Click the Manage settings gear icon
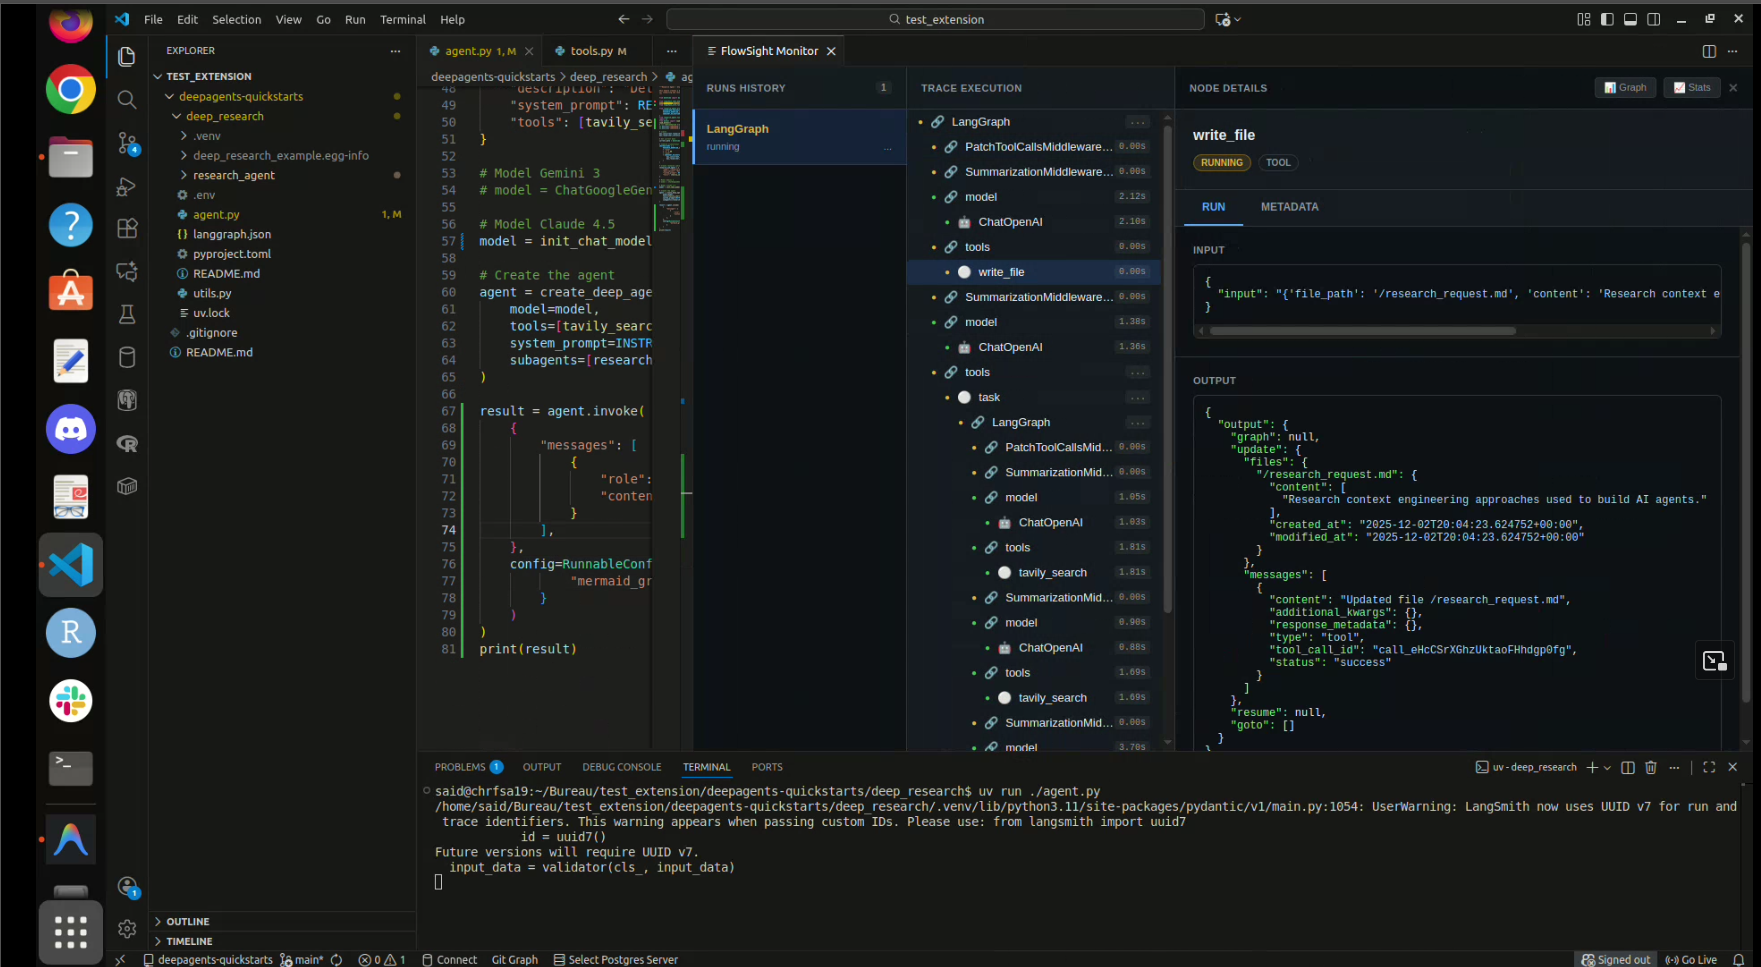This screenshot has height=967, width=1761. tap(127, 929)
